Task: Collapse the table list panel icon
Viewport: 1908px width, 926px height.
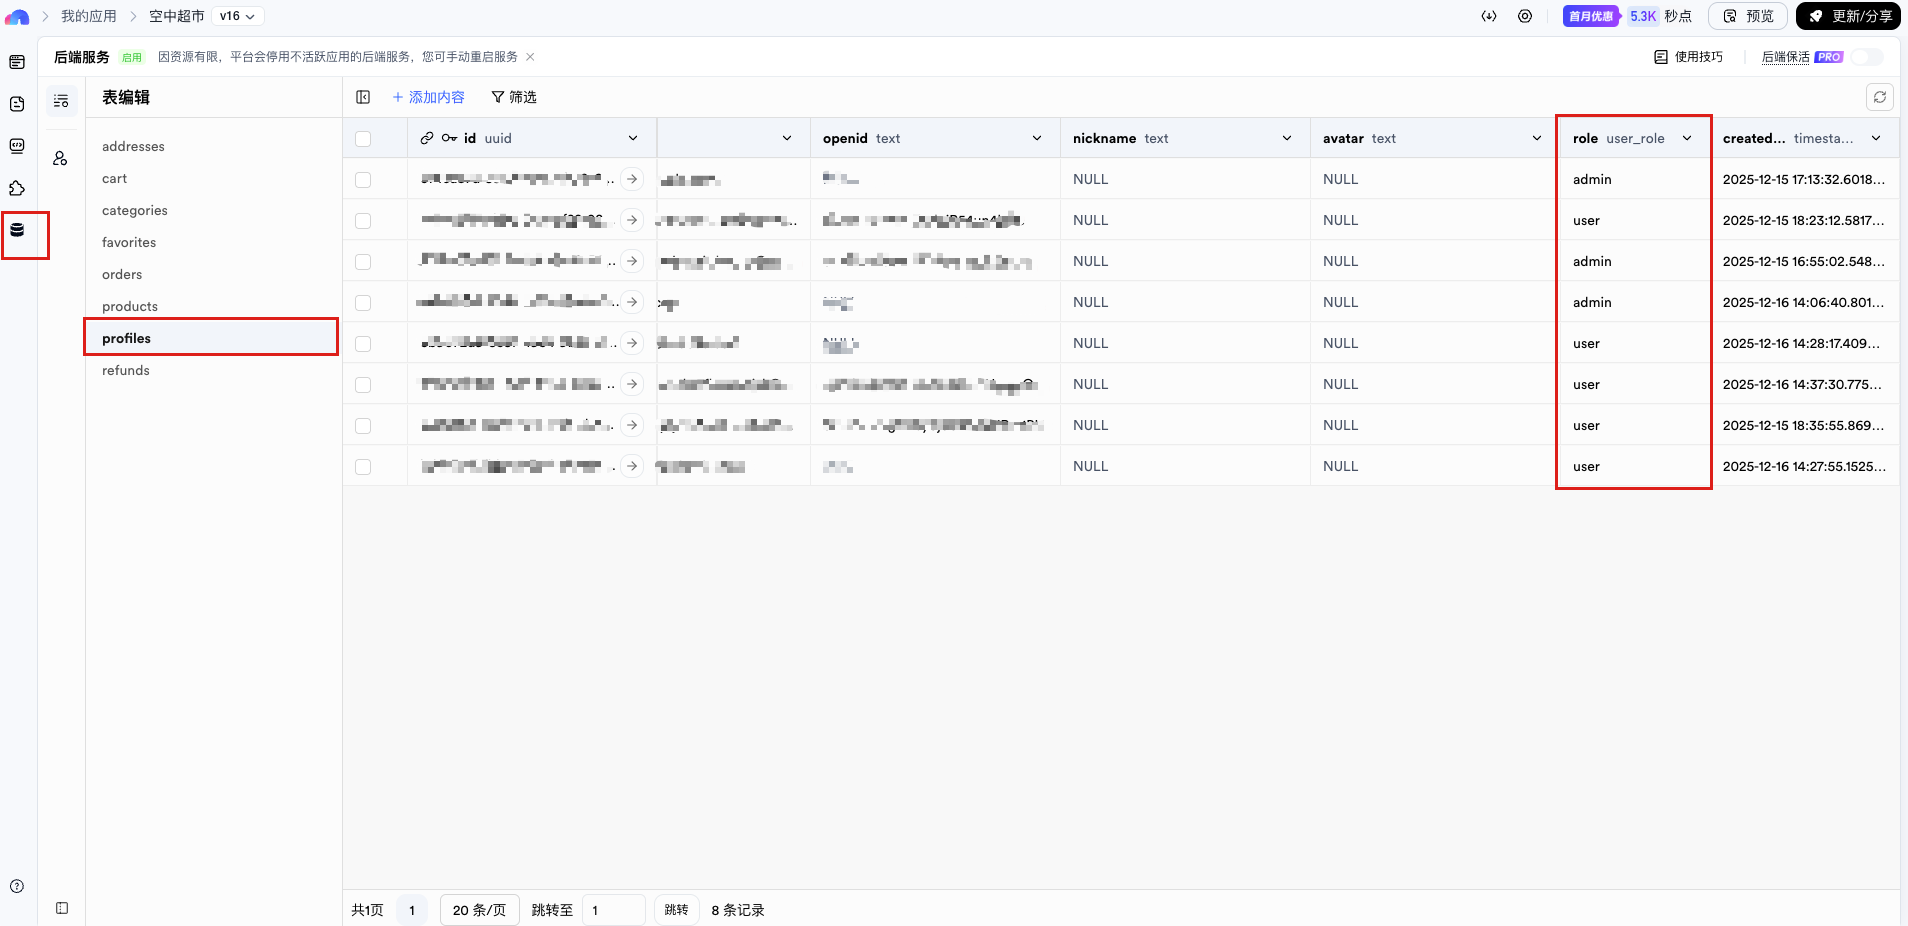Action: 363,97
